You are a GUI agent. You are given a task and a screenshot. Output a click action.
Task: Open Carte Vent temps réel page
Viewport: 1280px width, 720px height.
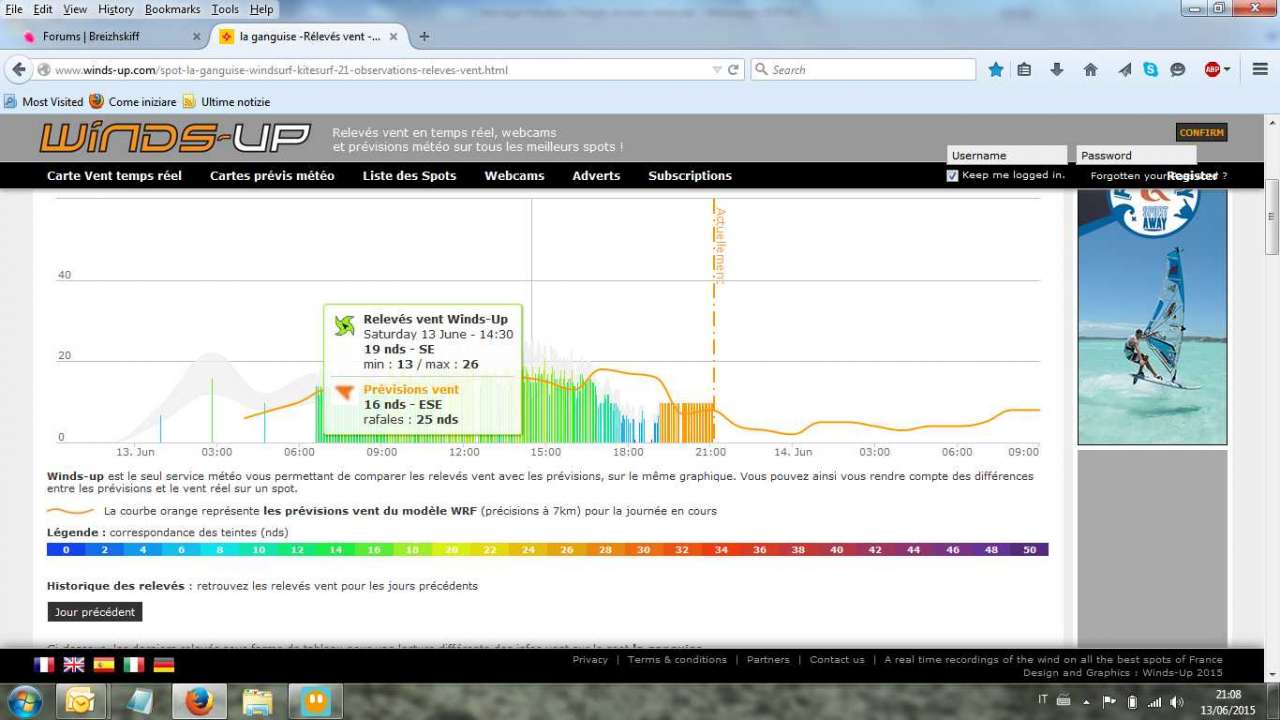point(114,176)
